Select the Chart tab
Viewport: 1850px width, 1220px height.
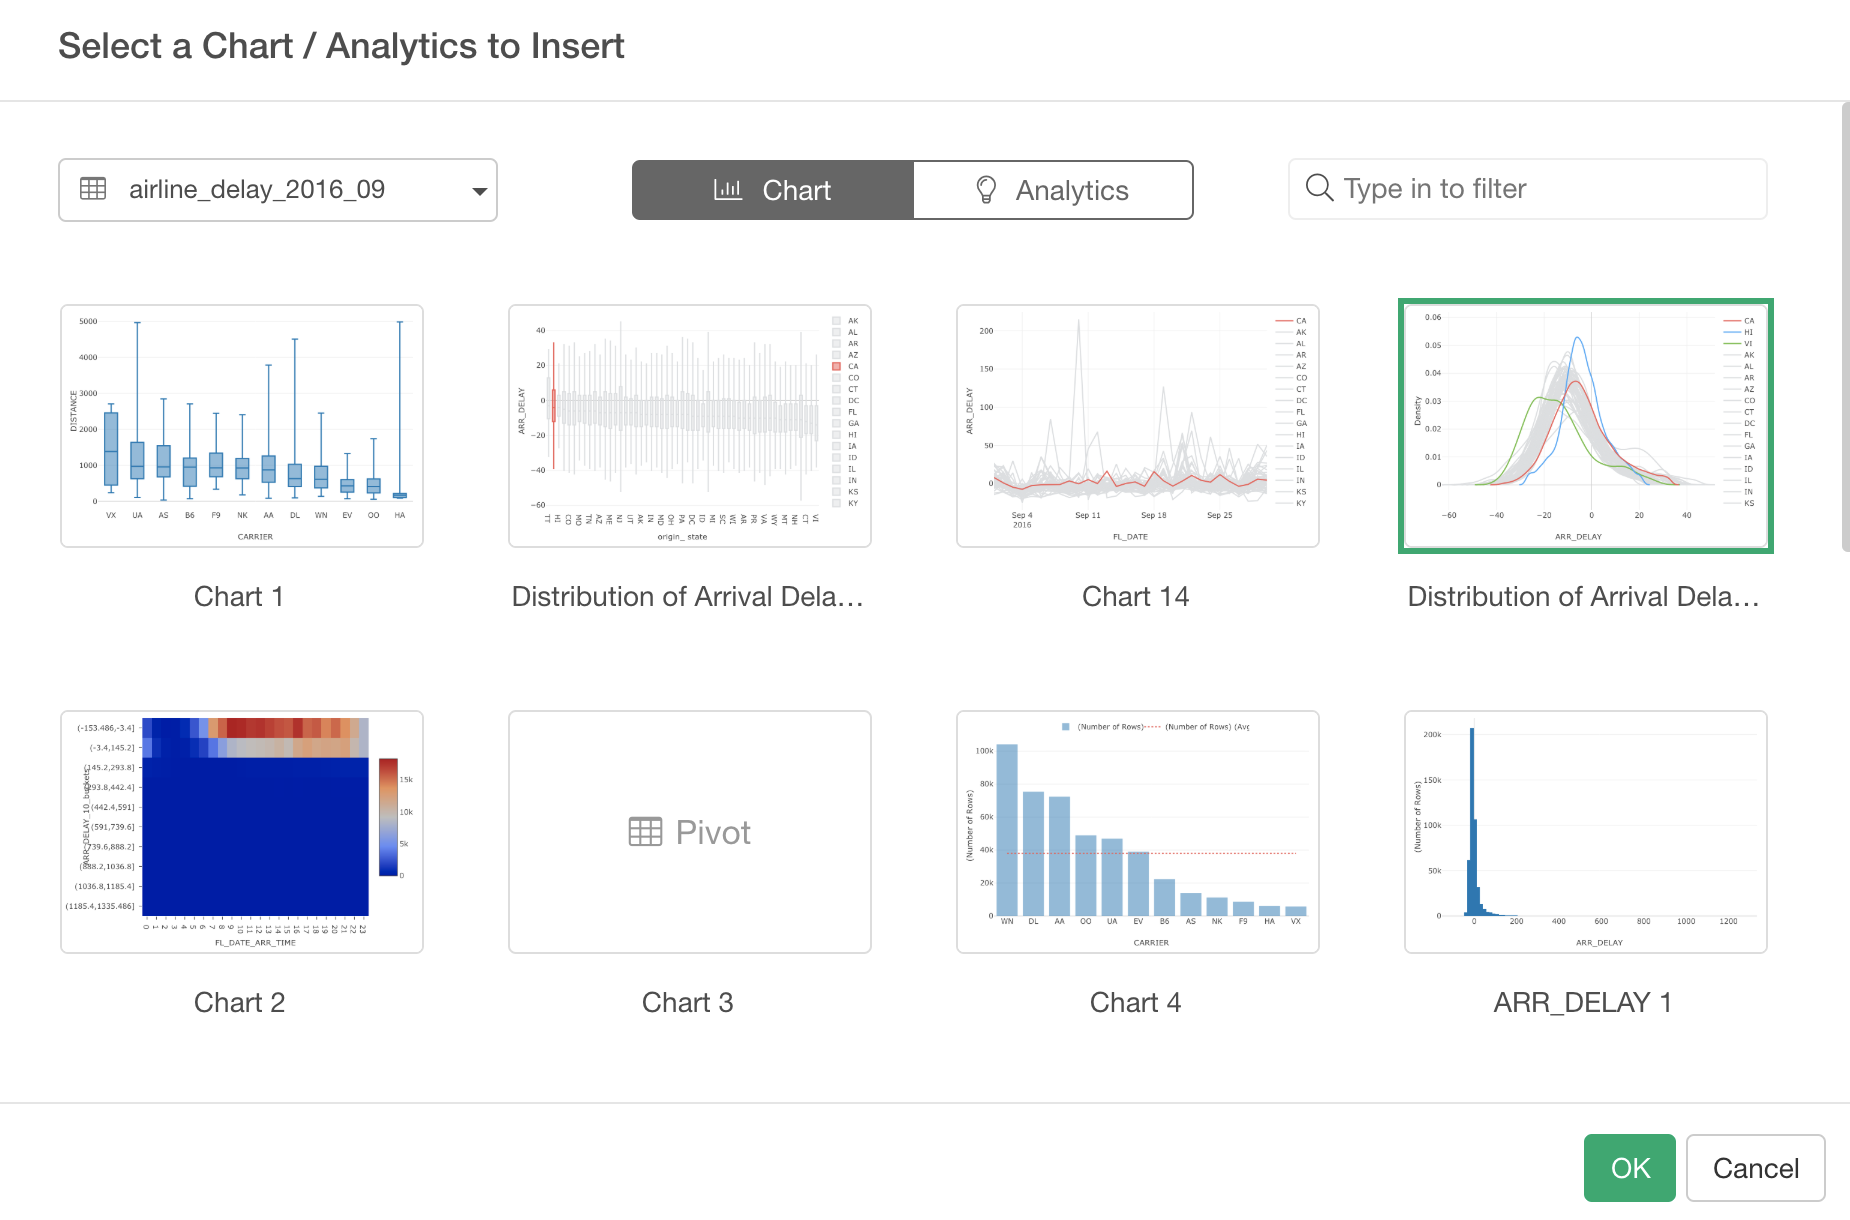(773, 190)
